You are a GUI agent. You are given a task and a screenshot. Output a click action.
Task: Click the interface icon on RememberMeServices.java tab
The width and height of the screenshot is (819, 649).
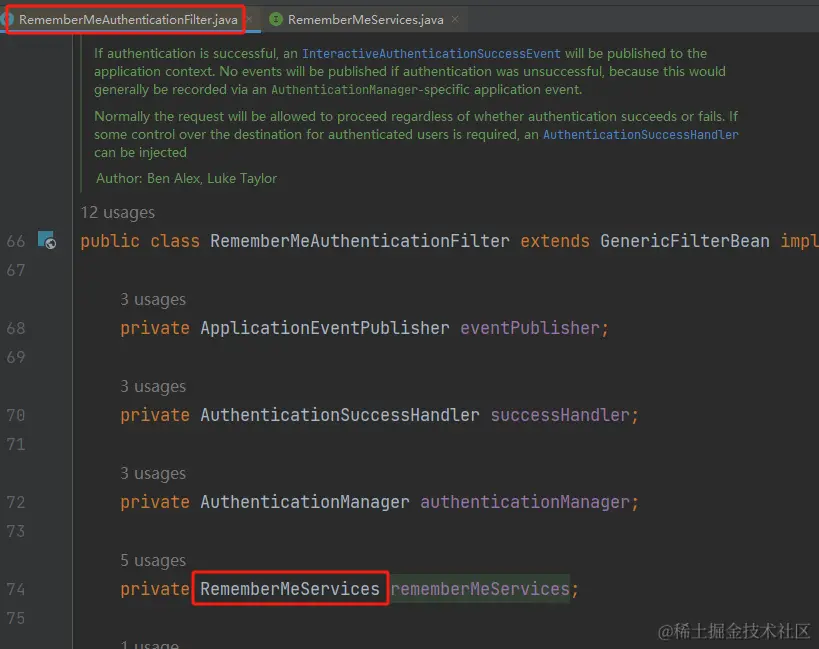[x=276, y=19]
